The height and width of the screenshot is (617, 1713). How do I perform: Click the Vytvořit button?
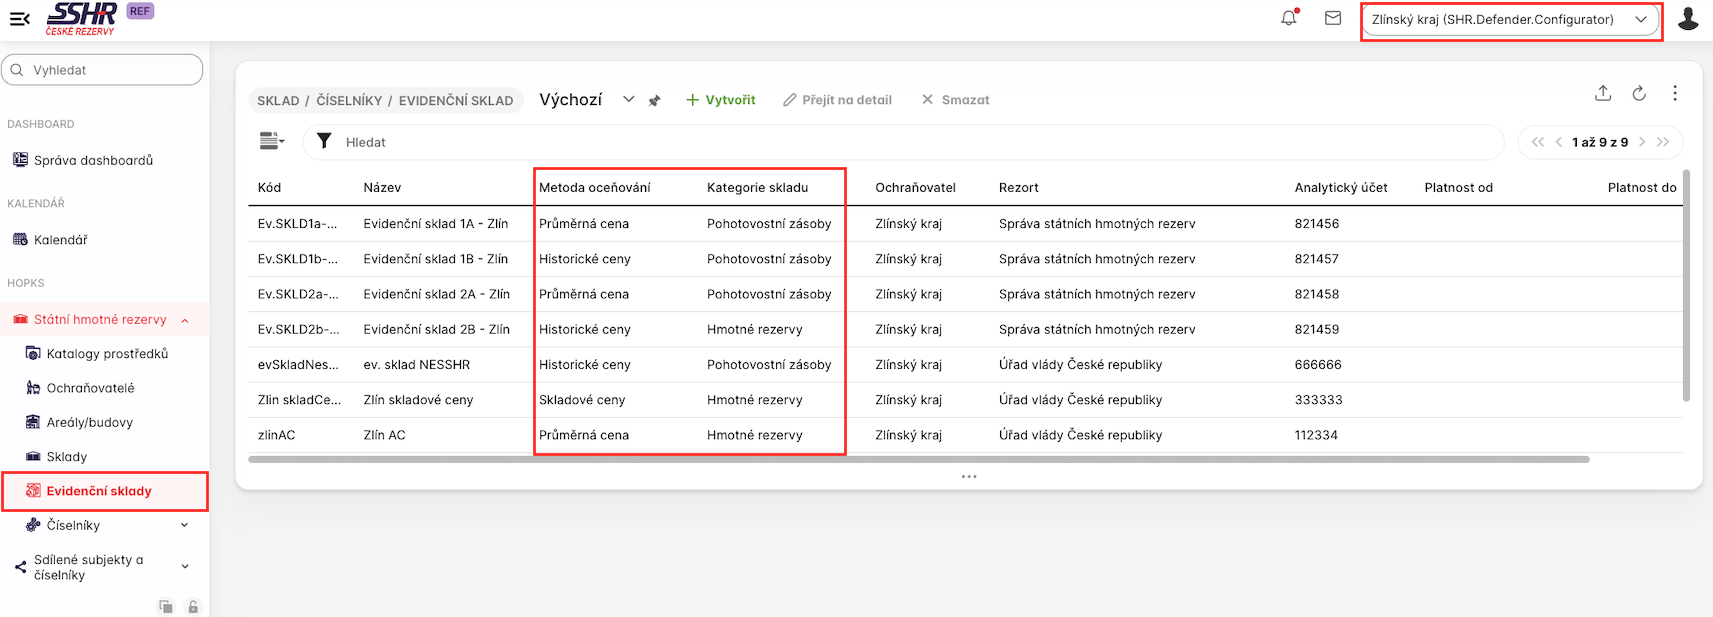[721, 100]
